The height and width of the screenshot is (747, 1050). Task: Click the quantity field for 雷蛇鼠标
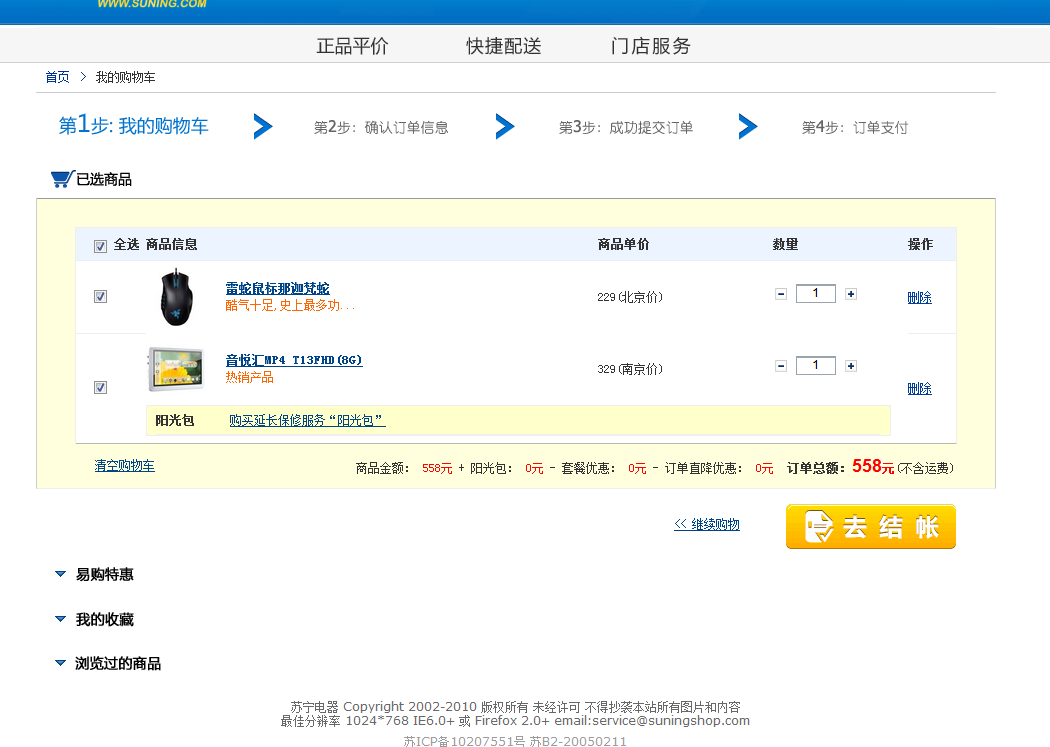coord(816,293)
